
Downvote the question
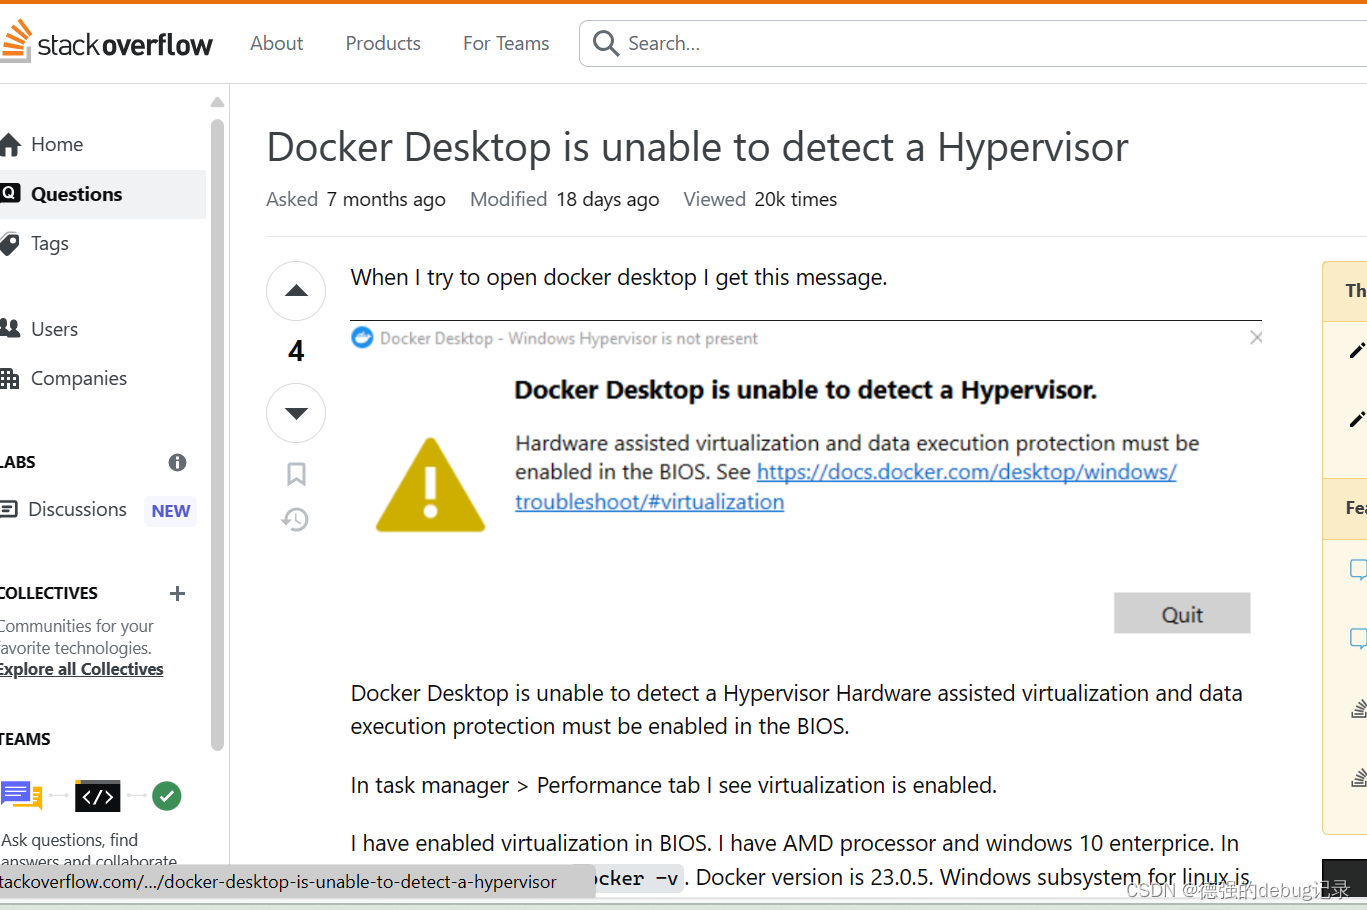click(296, 413)
